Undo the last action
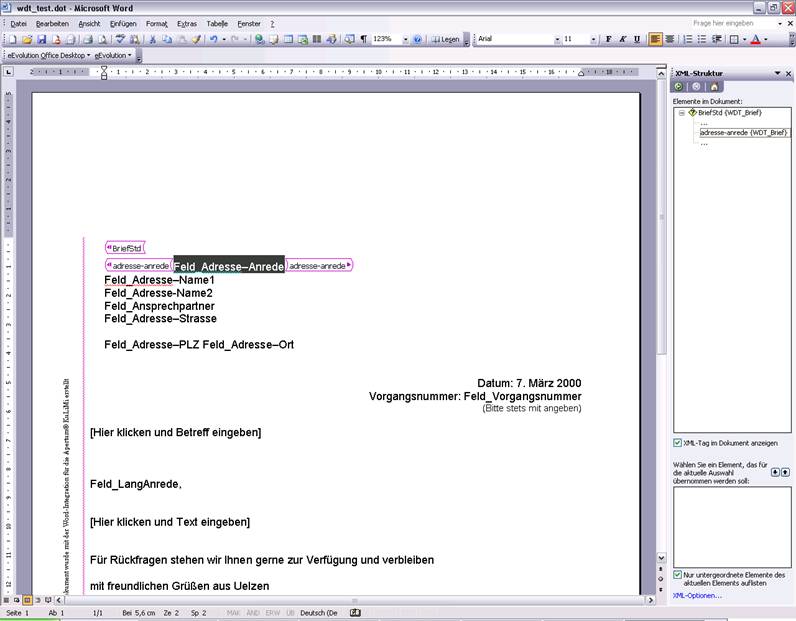 coord(213,39)
